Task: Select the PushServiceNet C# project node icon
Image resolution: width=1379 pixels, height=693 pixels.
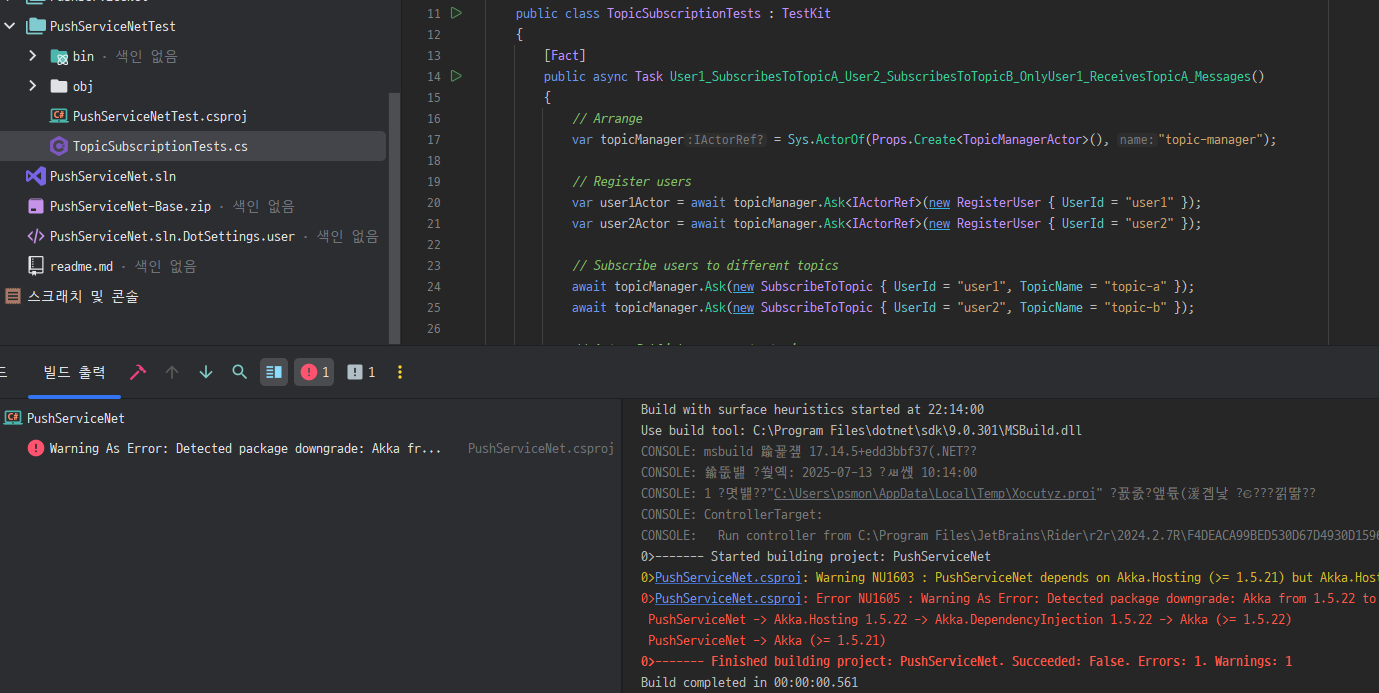Action: tap(13, 418)
